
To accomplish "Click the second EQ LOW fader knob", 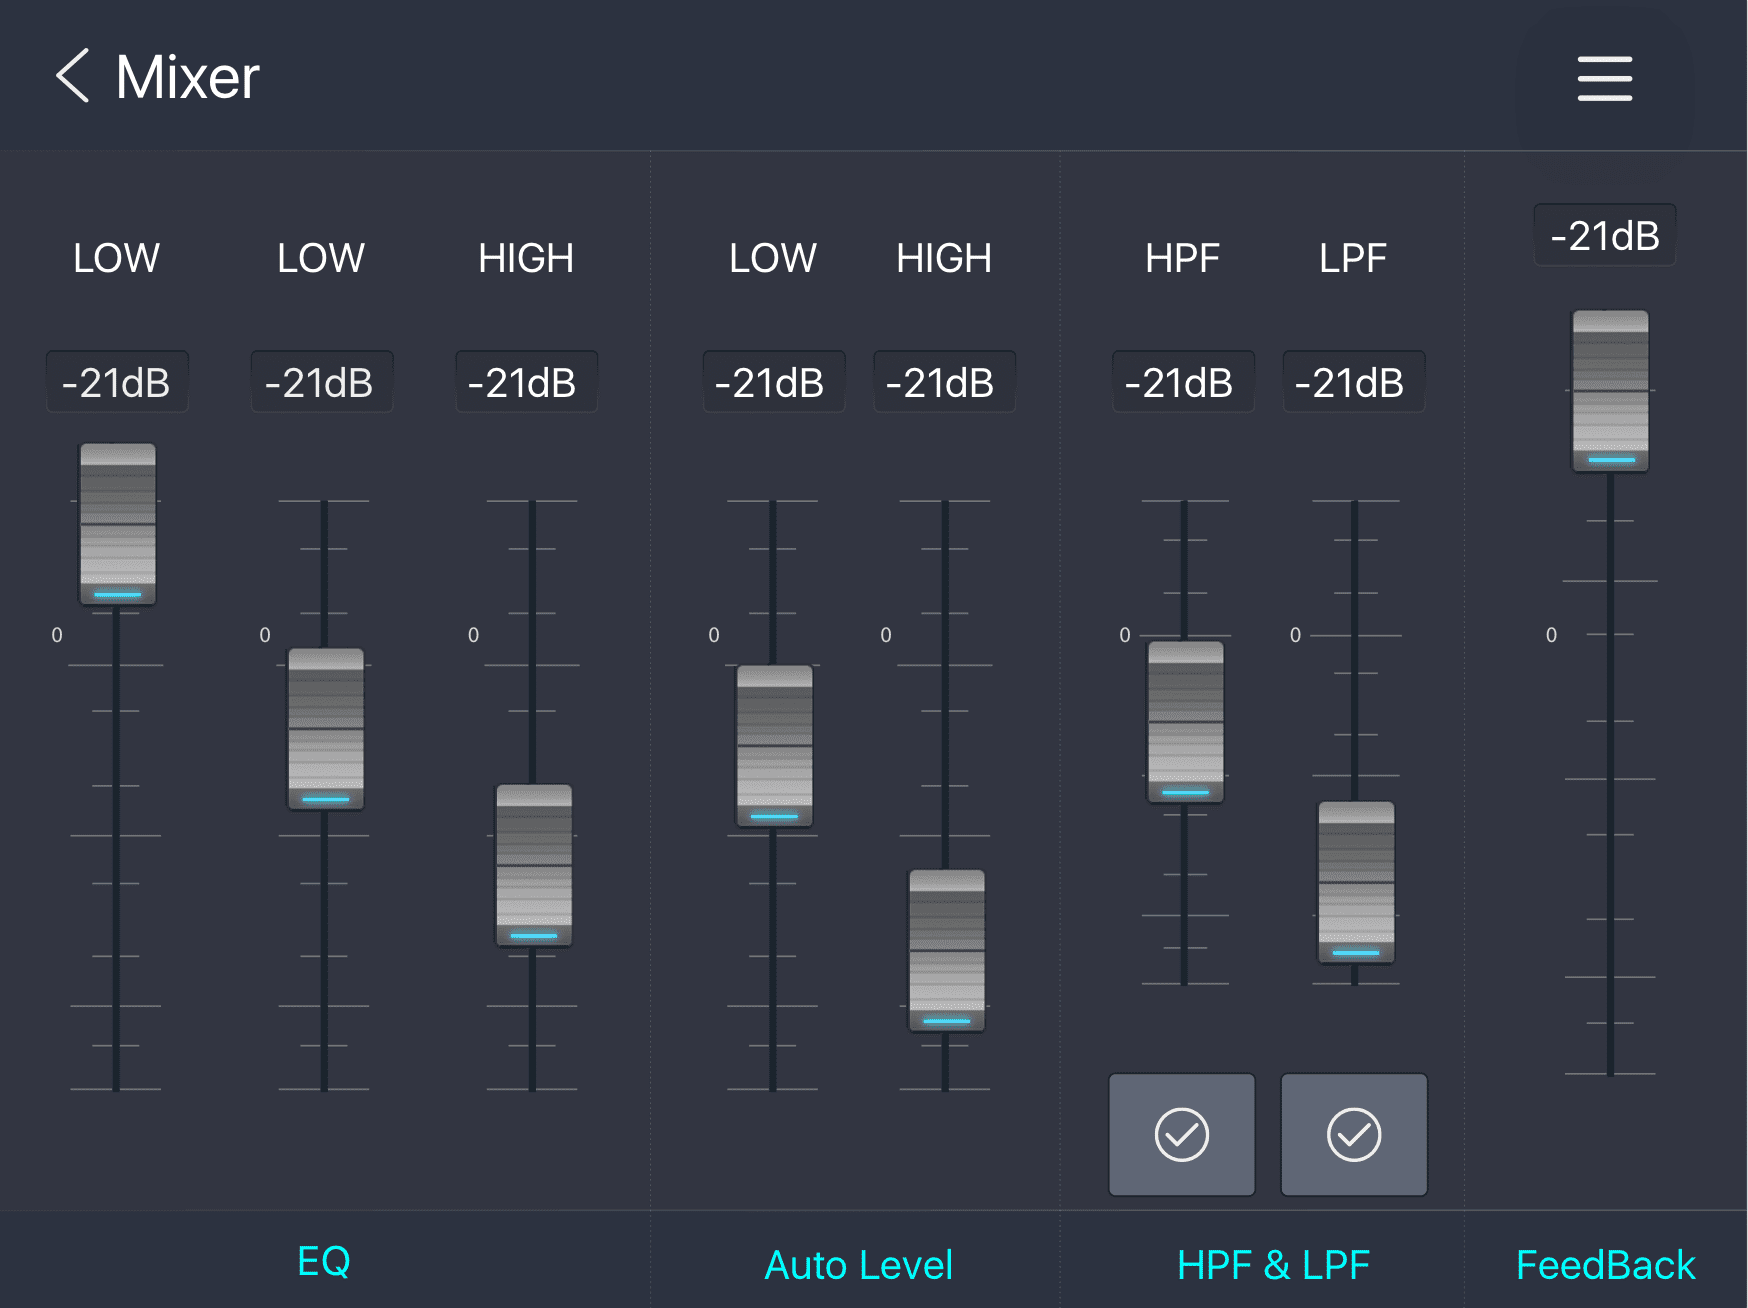I will coord(326,729).
